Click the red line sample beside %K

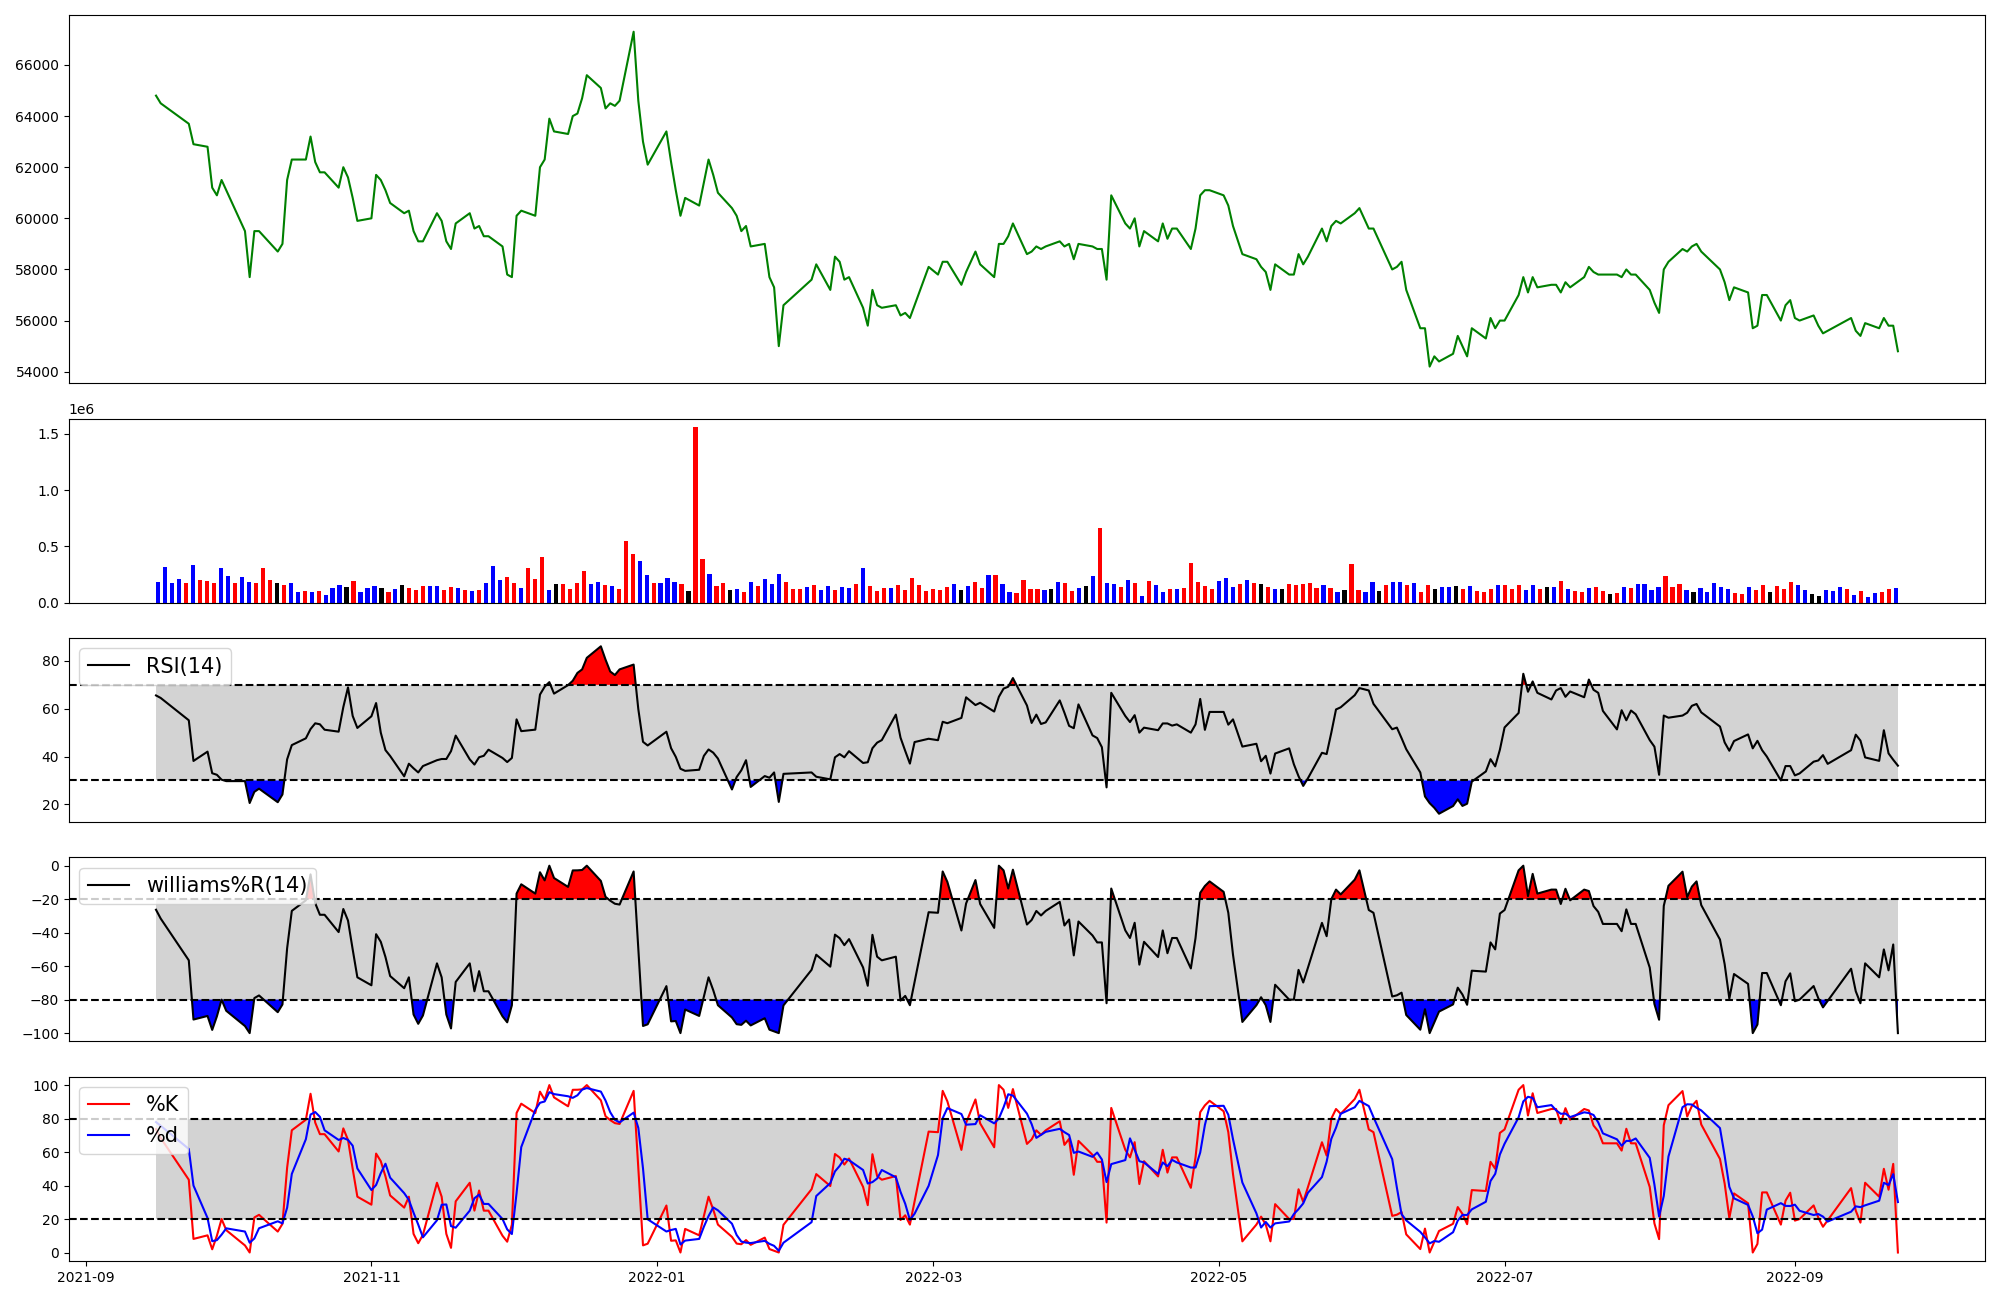pyautogui.click(x=109, y=1104)
